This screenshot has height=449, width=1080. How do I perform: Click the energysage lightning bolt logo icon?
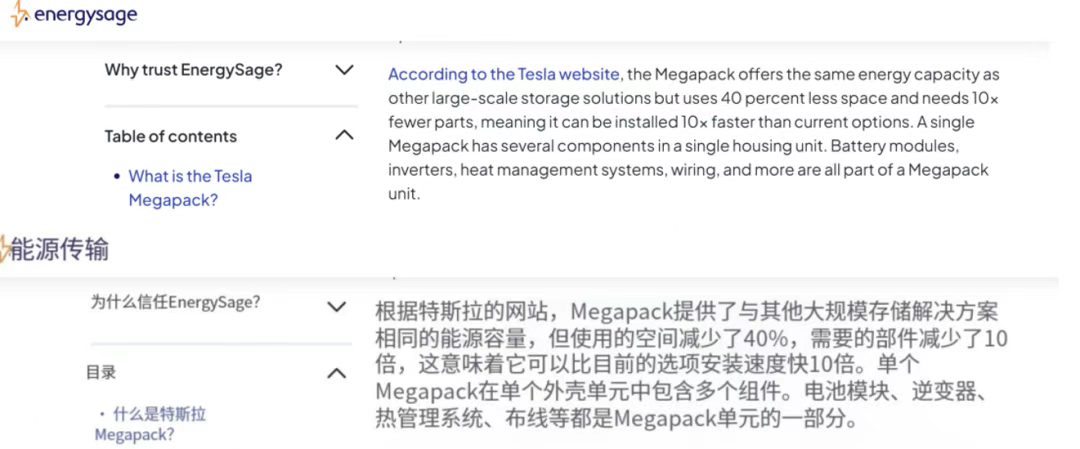tap(19, 14)
